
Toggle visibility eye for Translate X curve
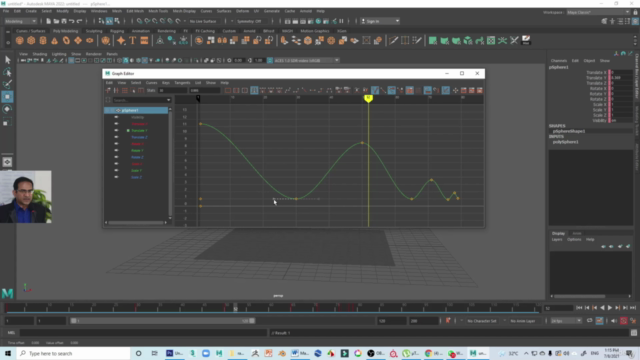(x=116, y=124)
